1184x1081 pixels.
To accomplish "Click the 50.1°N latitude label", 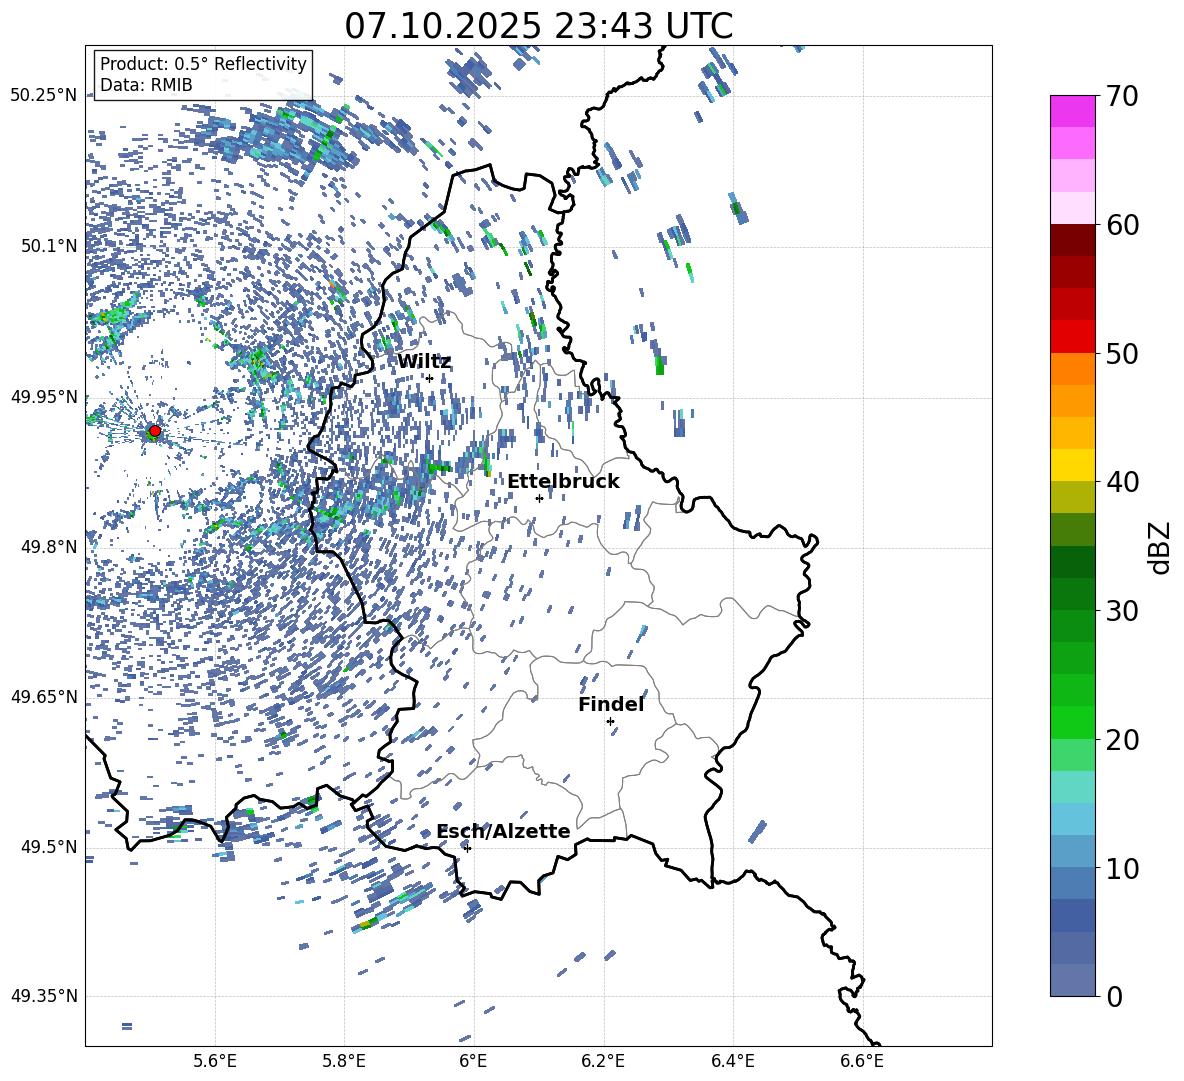I will click(48, 246).
